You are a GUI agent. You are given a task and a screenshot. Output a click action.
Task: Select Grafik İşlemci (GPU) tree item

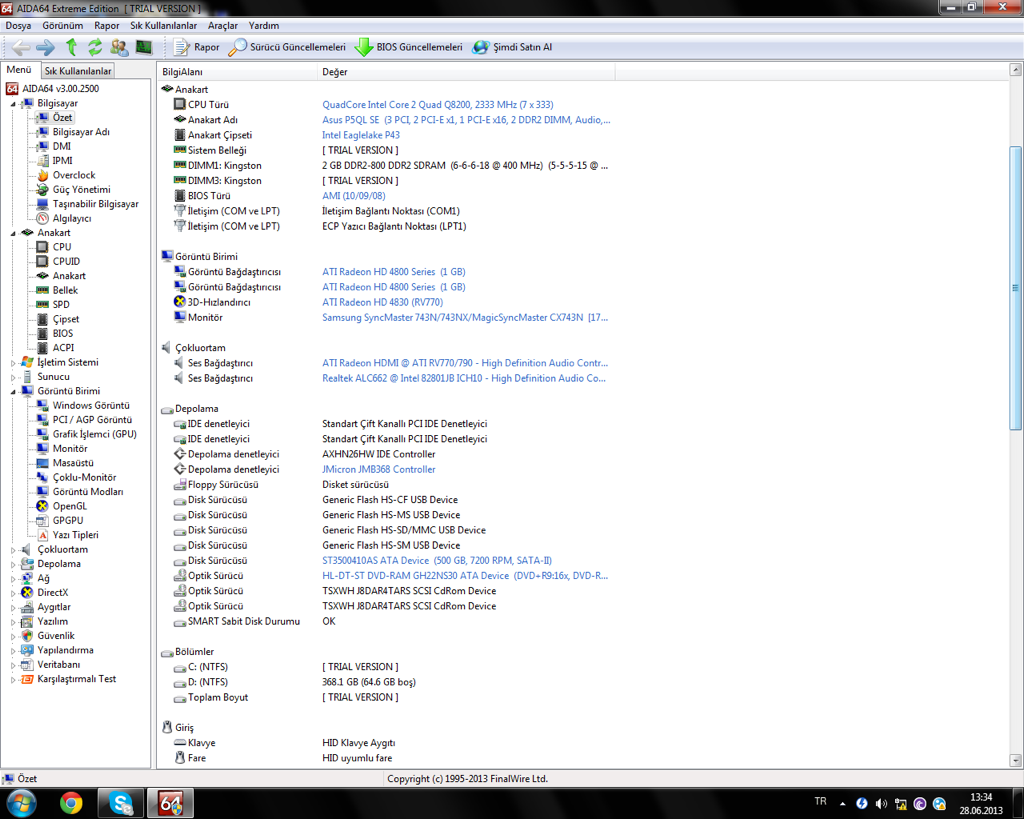click(95, 434)
